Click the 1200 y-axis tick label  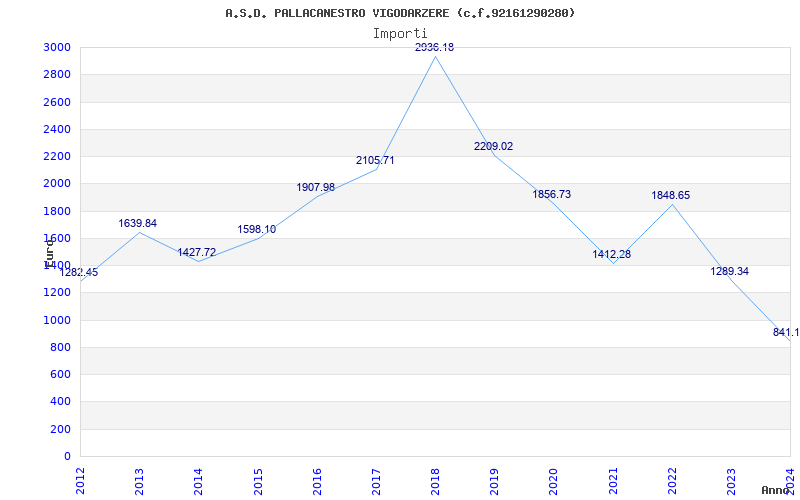click(57, 293)
